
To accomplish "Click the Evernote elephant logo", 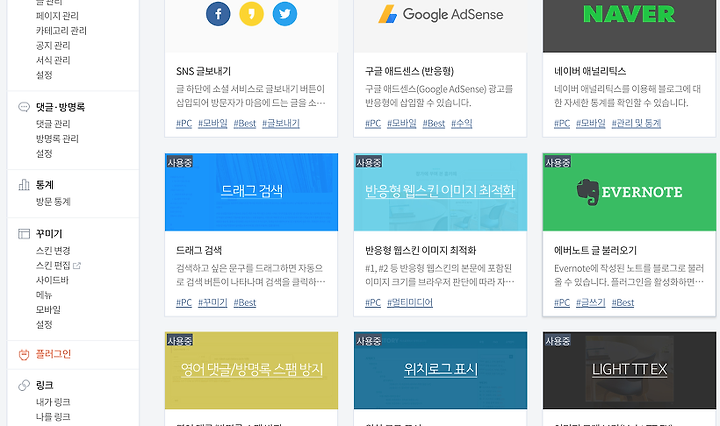I will [x=588, y=192].
